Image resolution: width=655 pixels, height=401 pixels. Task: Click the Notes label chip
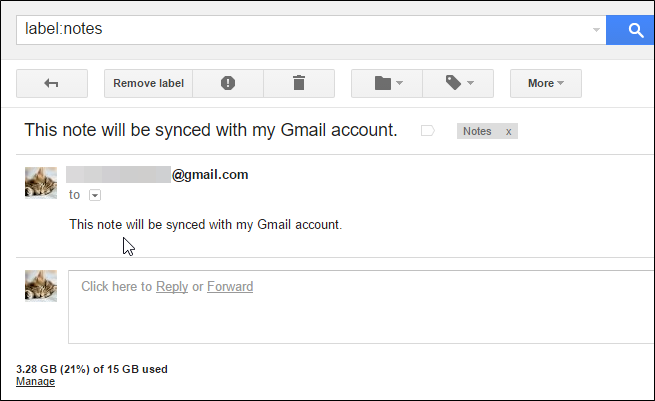tap(478, 131)
